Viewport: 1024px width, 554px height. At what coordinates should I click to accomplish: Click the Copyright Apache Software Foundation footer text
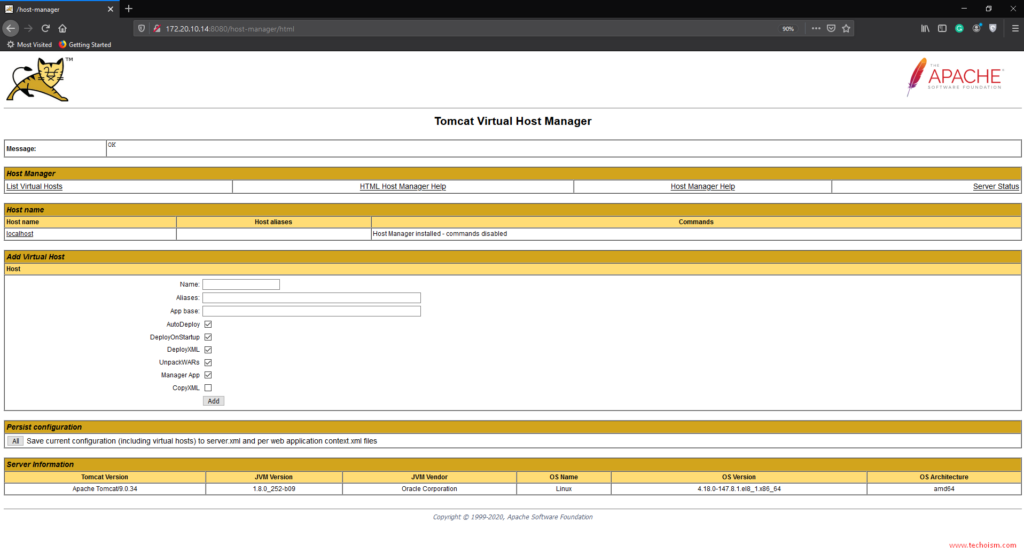pos(513,517)
